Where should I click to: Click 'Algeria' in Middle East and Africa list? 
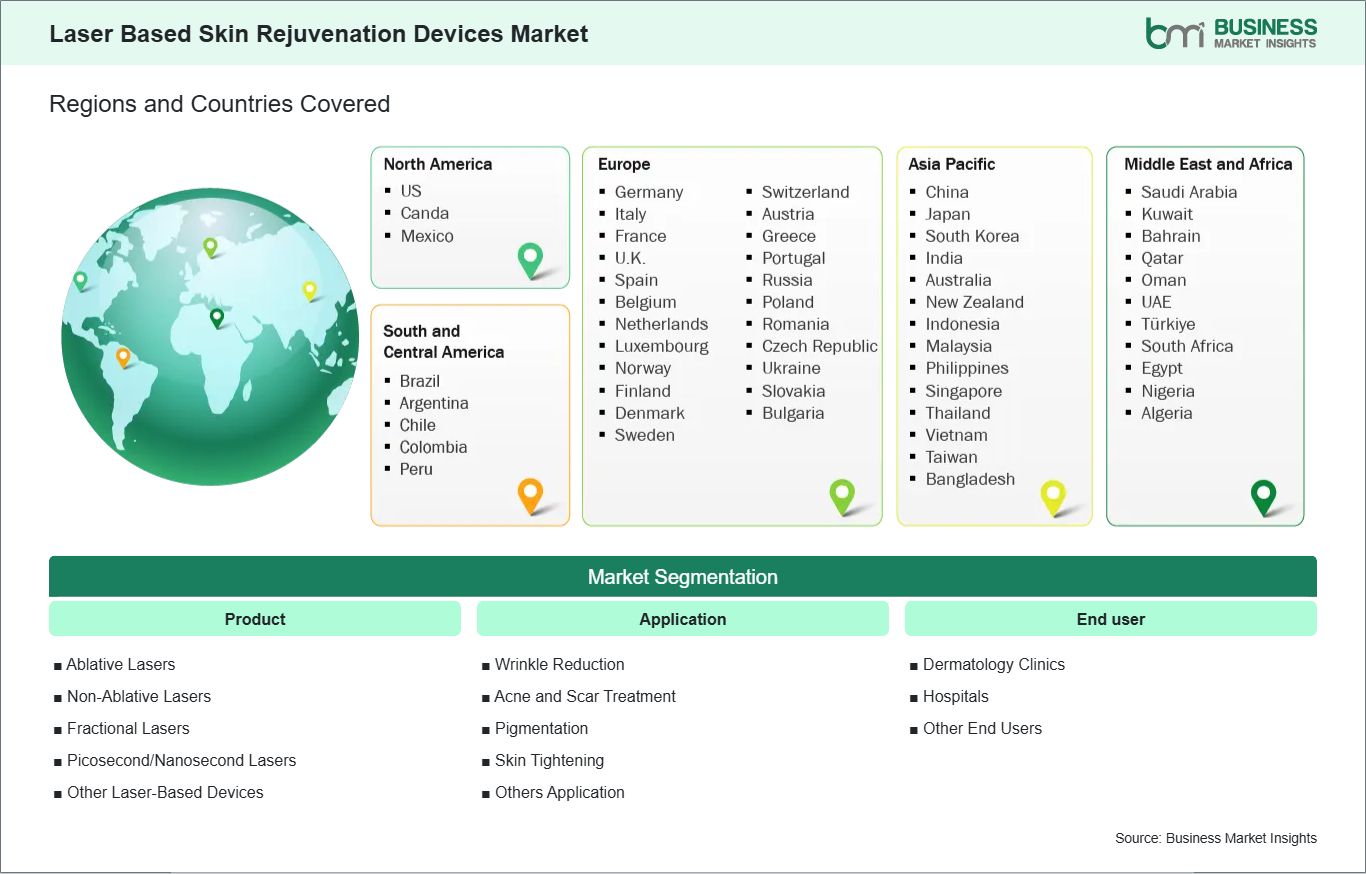(x=1167, y=413)
